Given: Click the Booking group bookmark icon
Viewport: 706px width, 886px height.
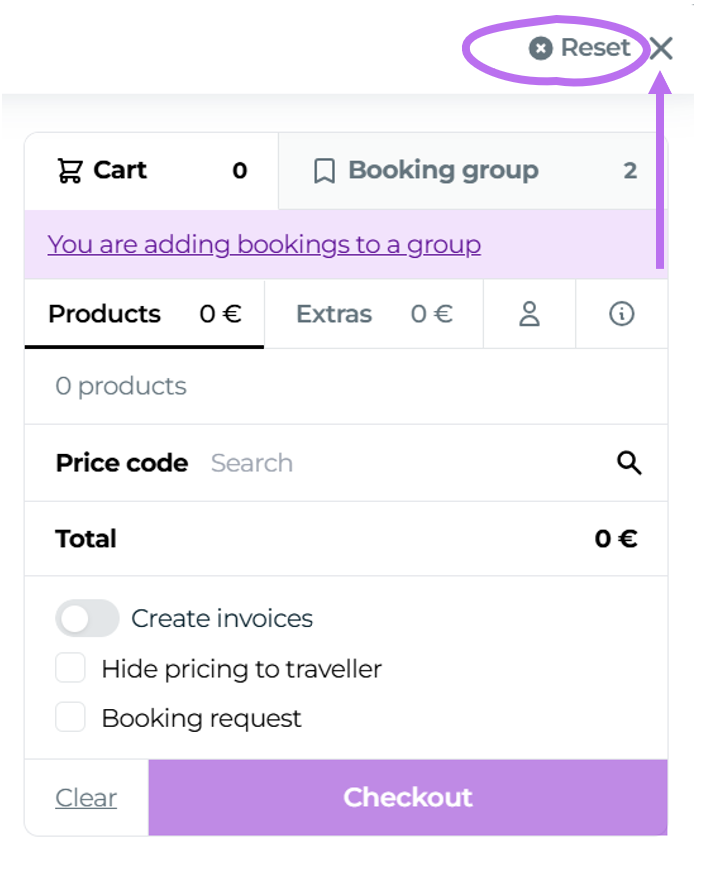Looking at the screenshot, I should pos(324,171).
